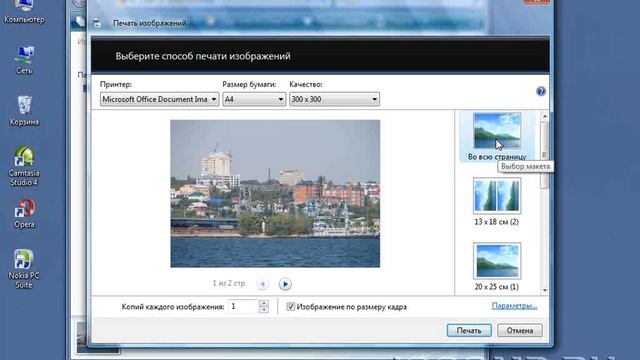640x360 pixels.
Task: Go to next preview page
Action: tap(285, 284)
